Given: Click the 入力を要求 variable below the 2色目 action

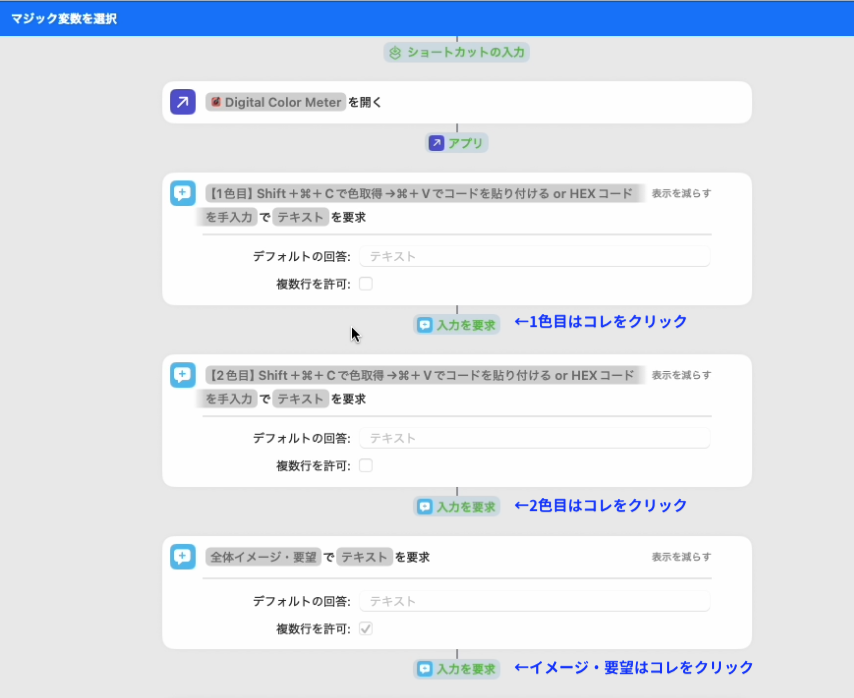Looking at the screenshot, I should 456,506.
